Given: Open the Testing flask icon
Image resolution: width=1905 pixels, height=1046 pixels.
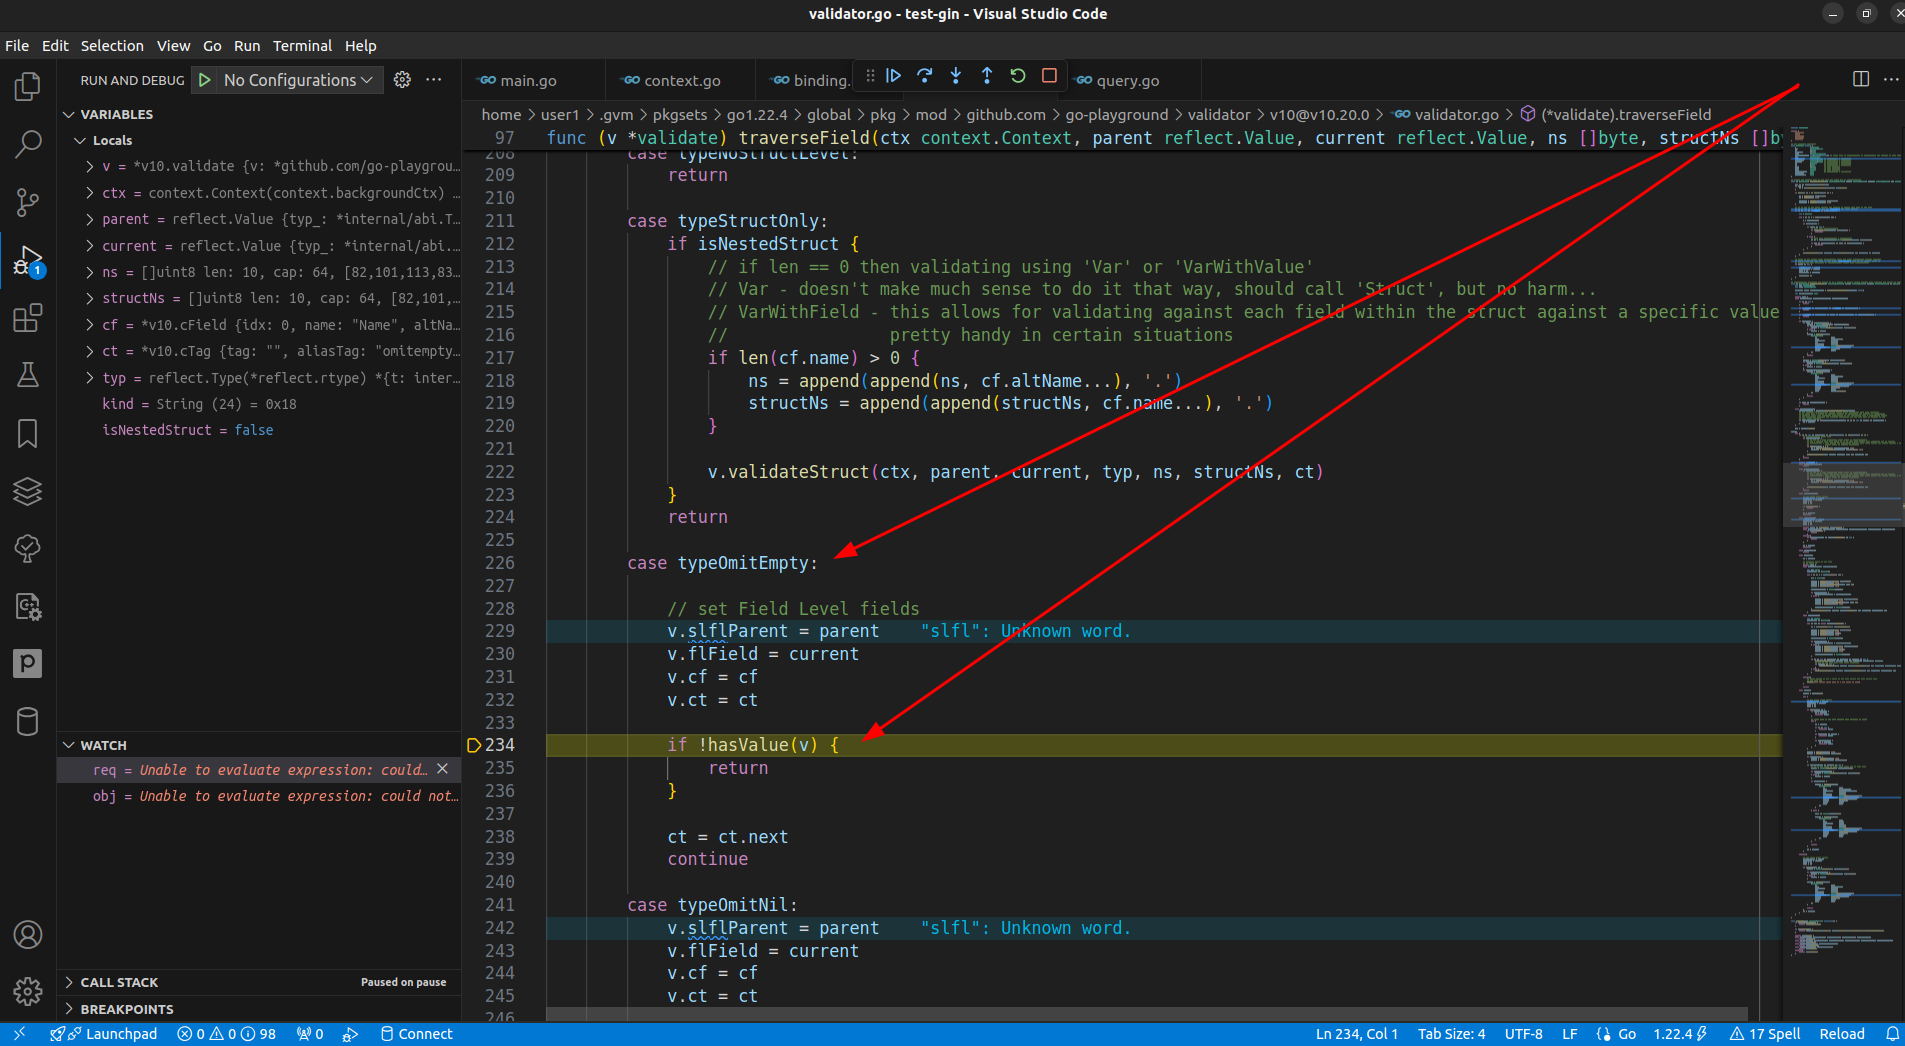Looking at the screenshot, I should 28,375.
